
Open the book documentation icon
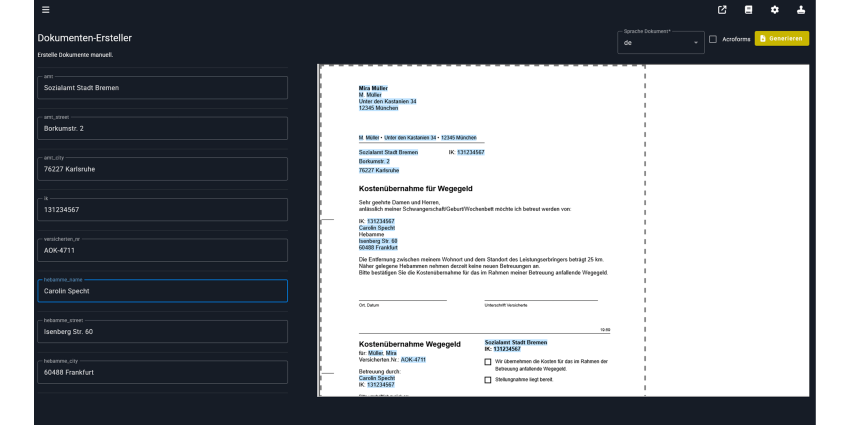[x=749, y=10]
